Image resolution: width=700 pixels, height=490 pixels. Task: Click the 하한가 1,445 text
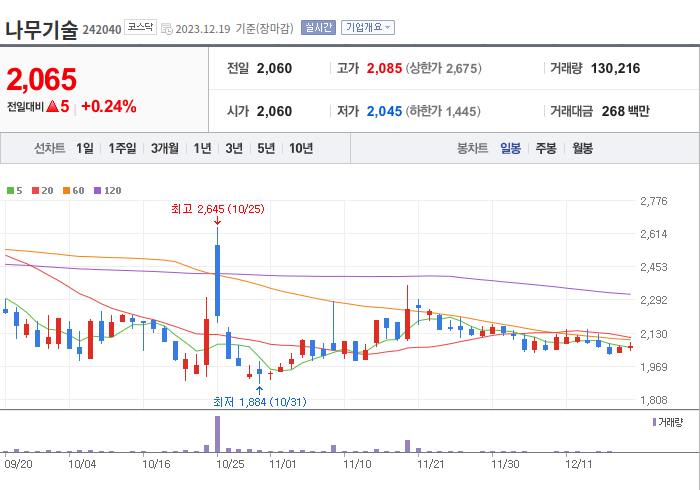(443, 111)
